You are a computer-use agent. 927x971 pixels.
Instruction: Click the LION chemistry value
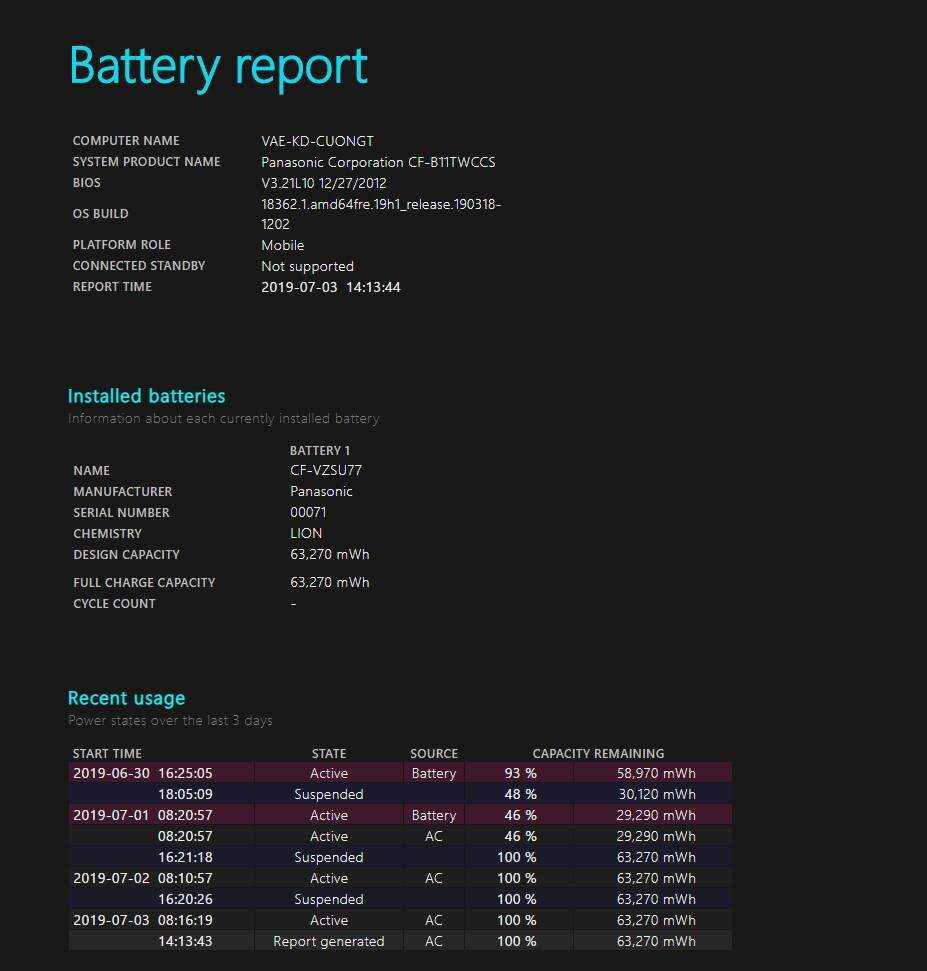[306, 533]
